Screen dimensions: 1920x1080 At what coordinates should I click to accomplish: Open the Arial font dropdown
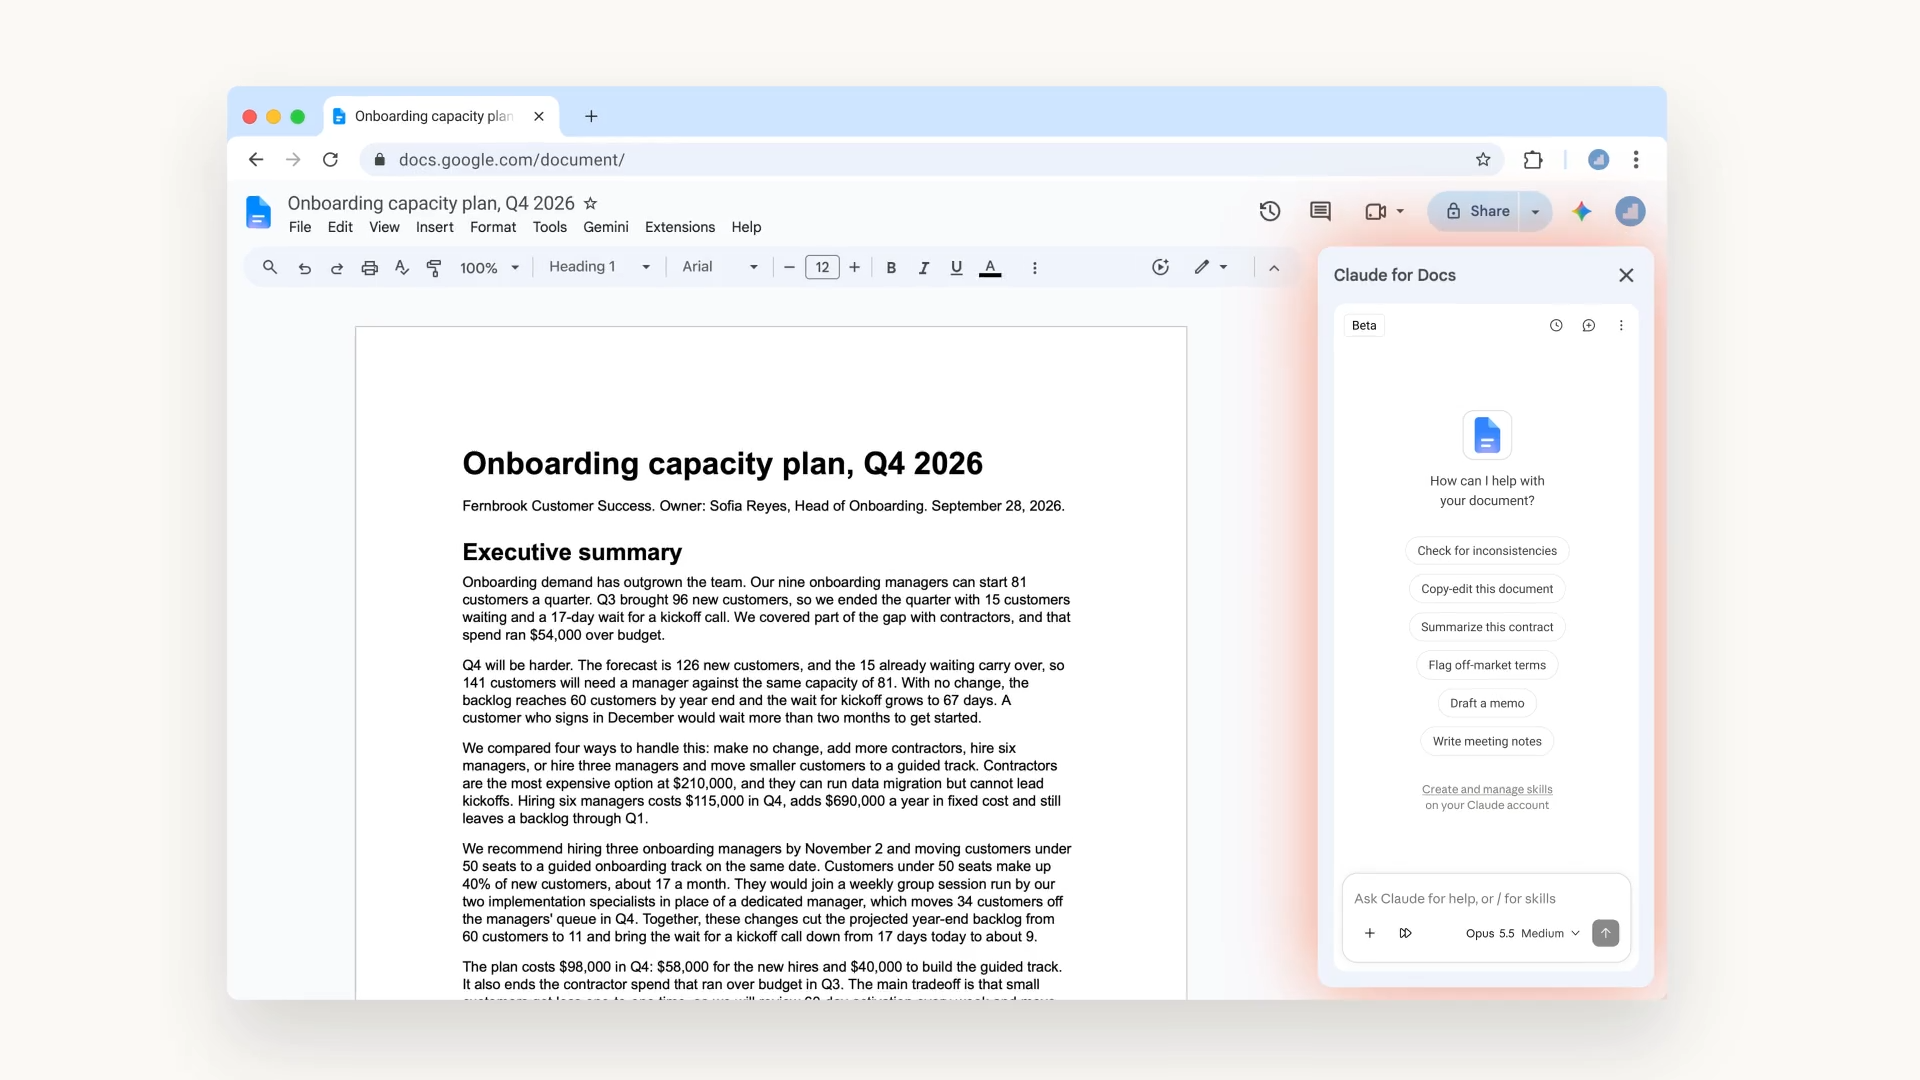click(x=720, y=267)
